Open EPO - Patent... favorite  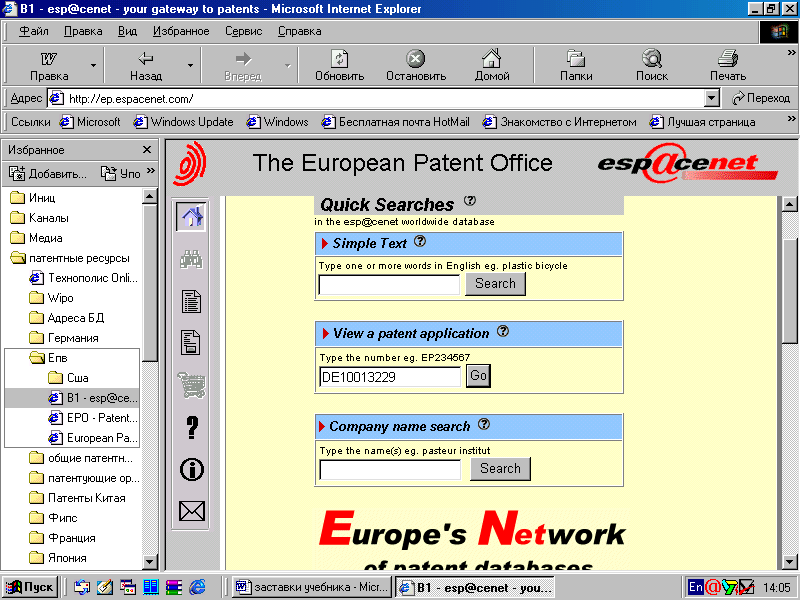93,418
